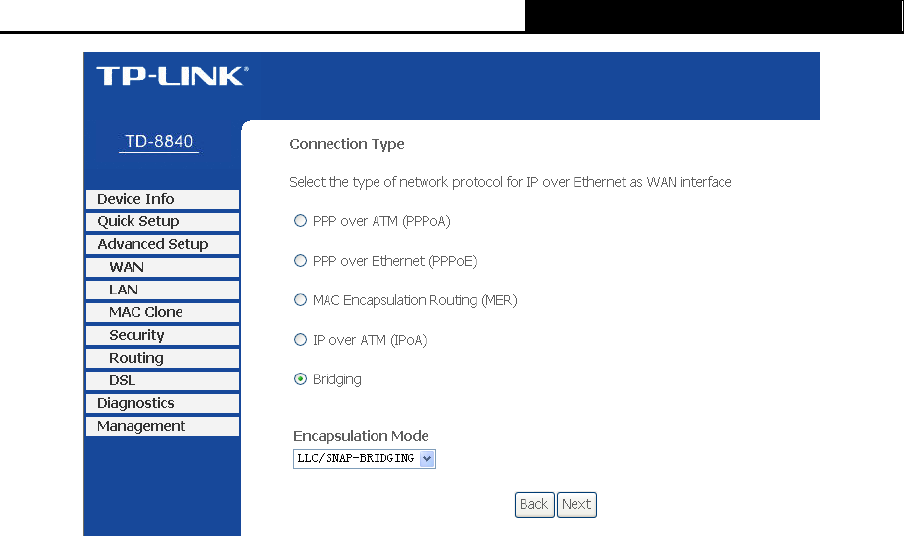Click the TD-8840 model link

(159, 141)
